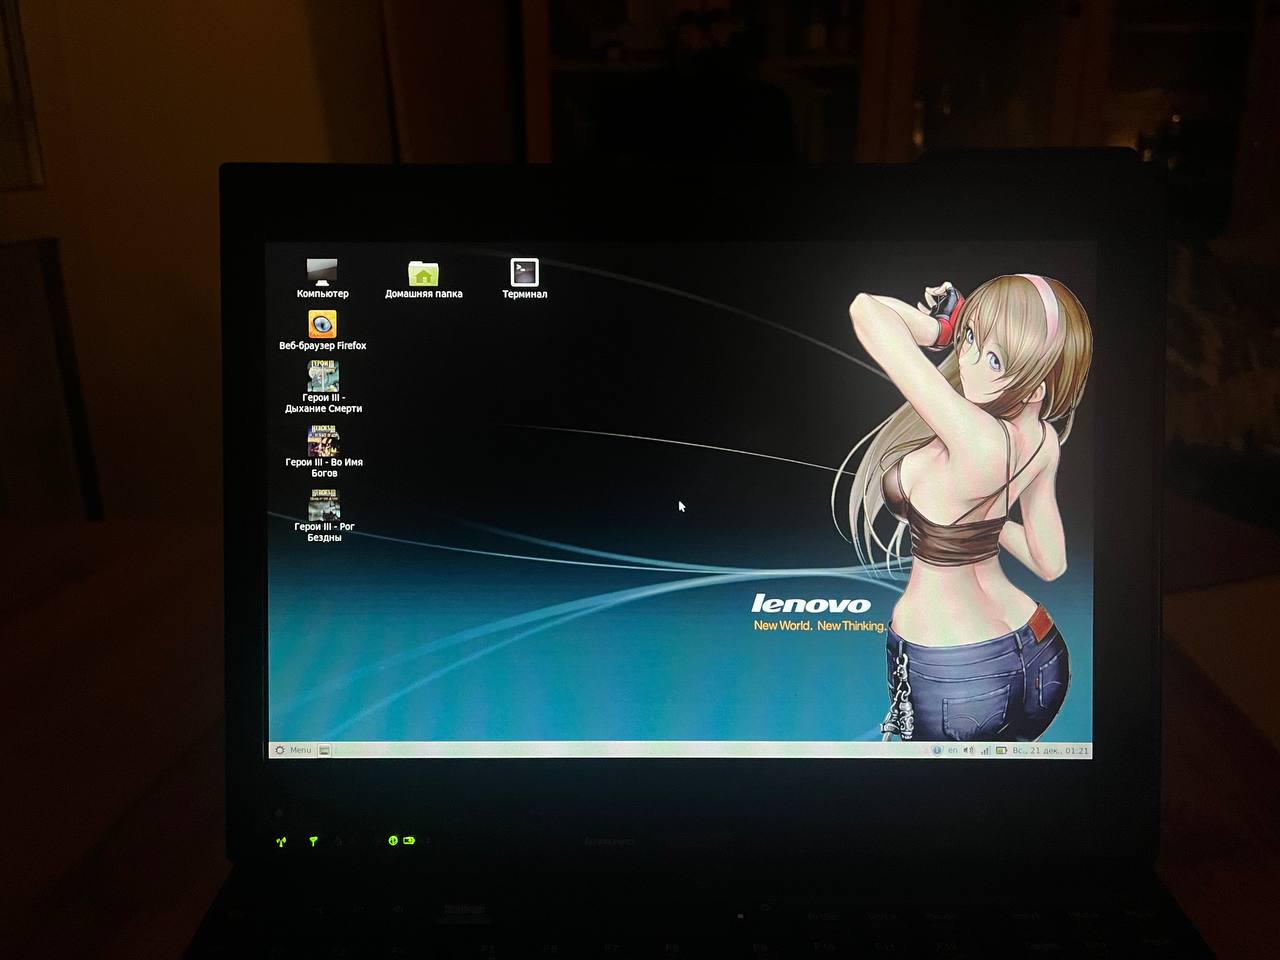Open the volume speaker tray icon
The width and height of the screenshot is (1280, 960).
tap(968, 750)
